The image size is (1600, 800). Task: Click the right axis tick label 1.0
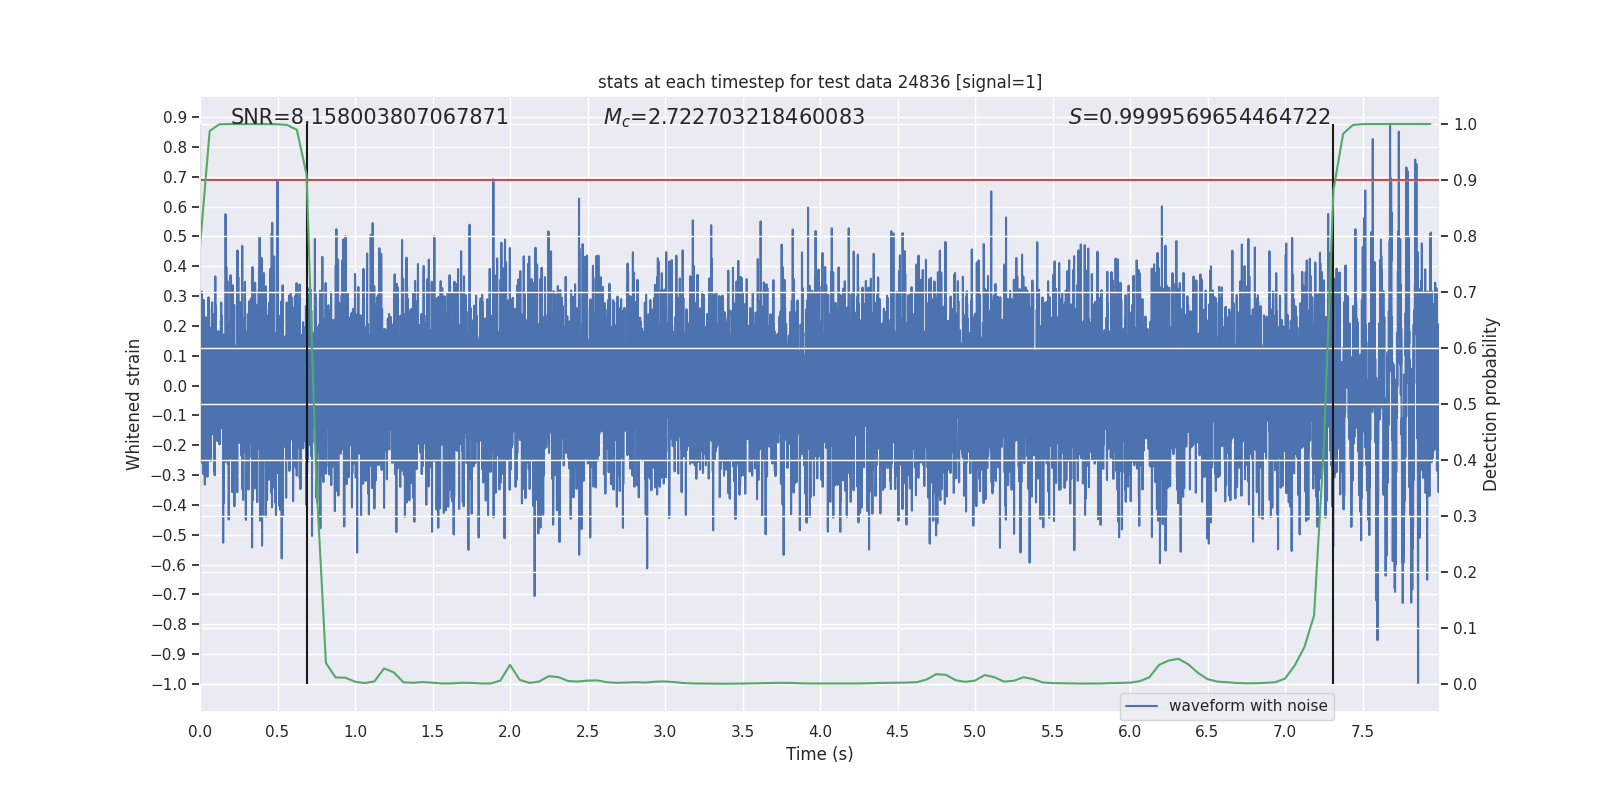click(1465, 125)
